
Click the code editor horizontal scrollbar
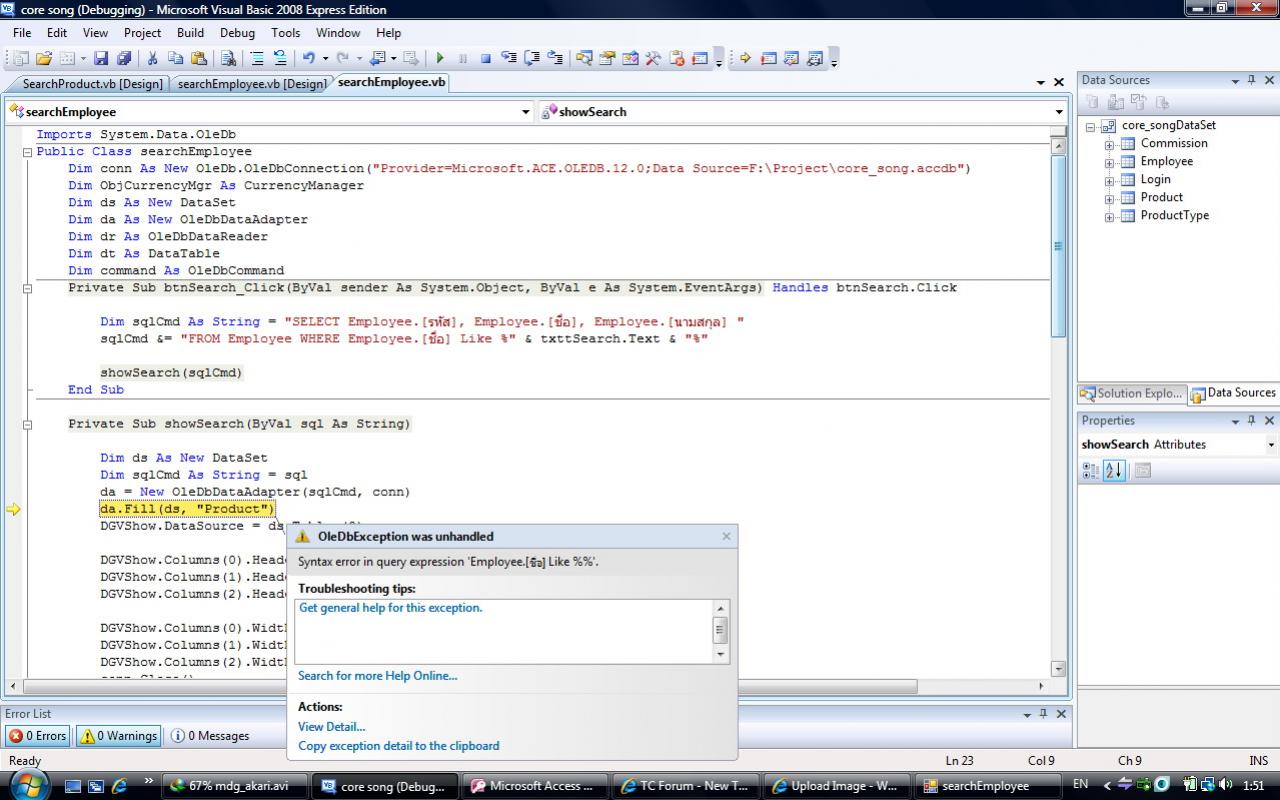pos(470,686)
